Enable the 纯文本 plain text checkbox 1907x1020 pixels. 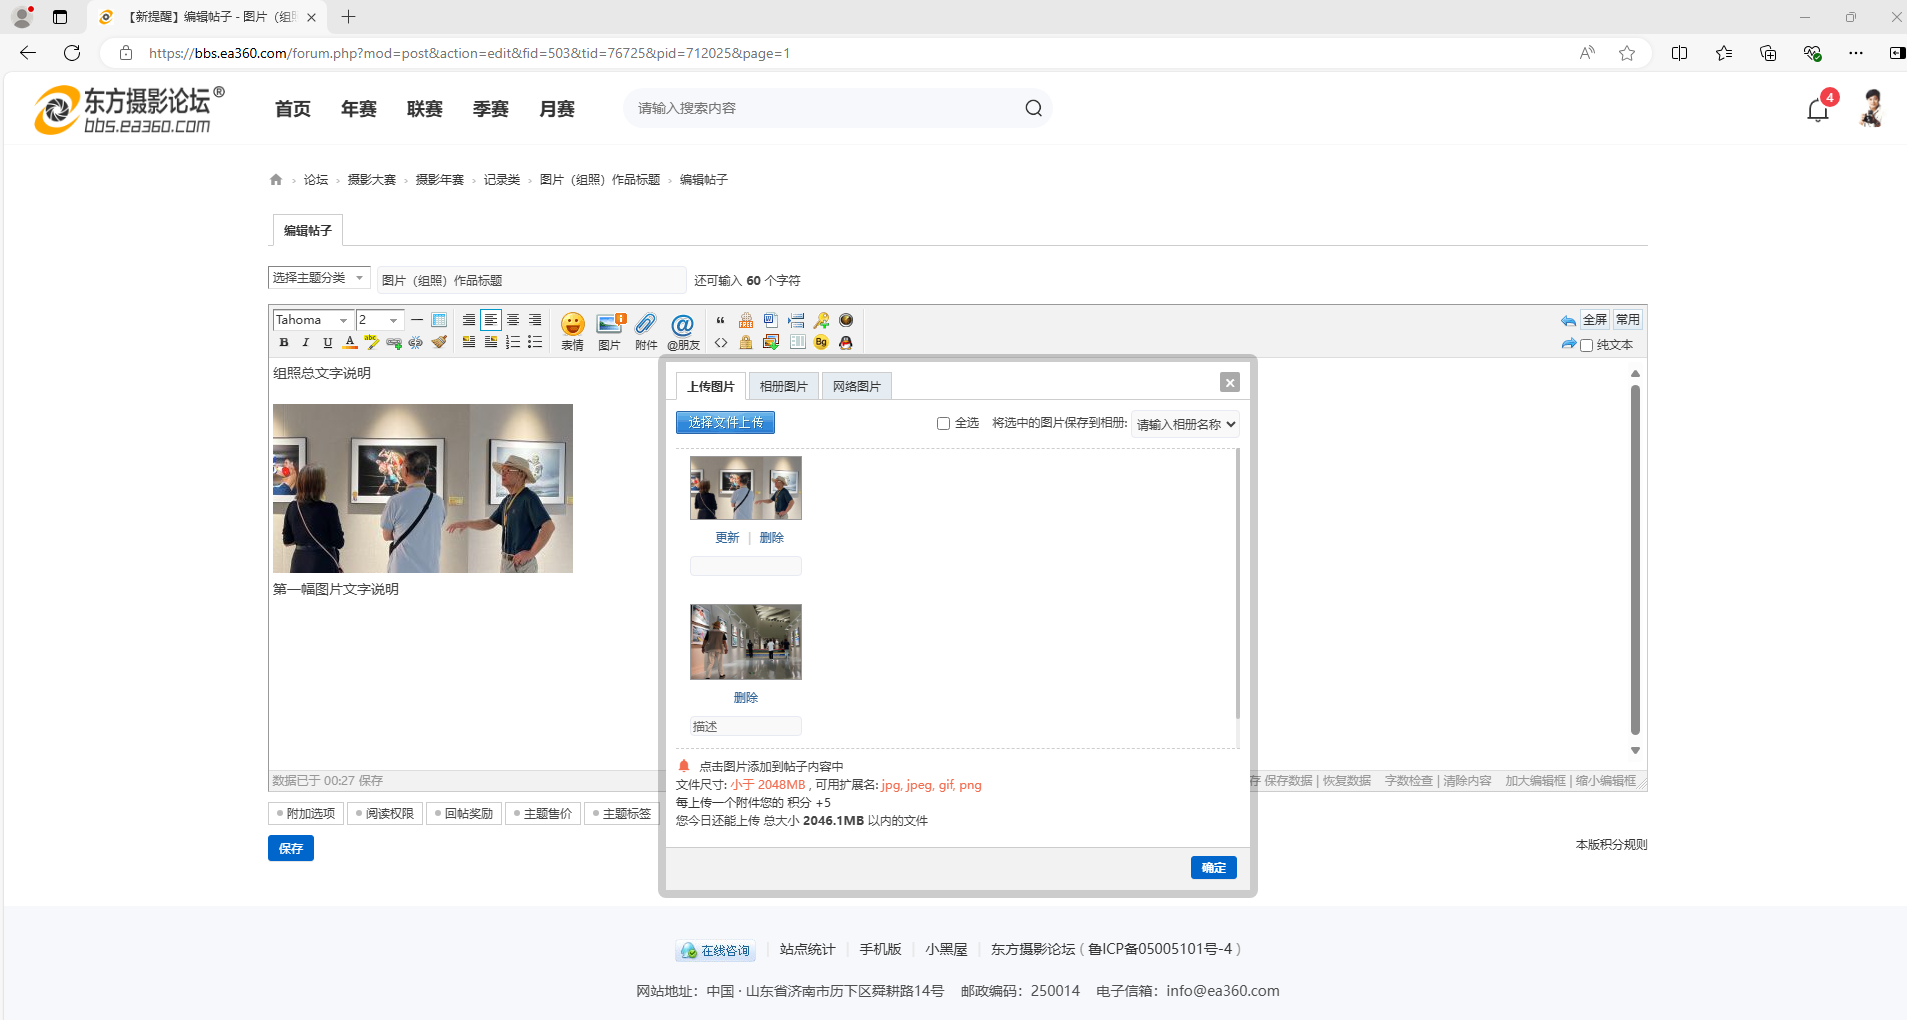(1586, 345)
